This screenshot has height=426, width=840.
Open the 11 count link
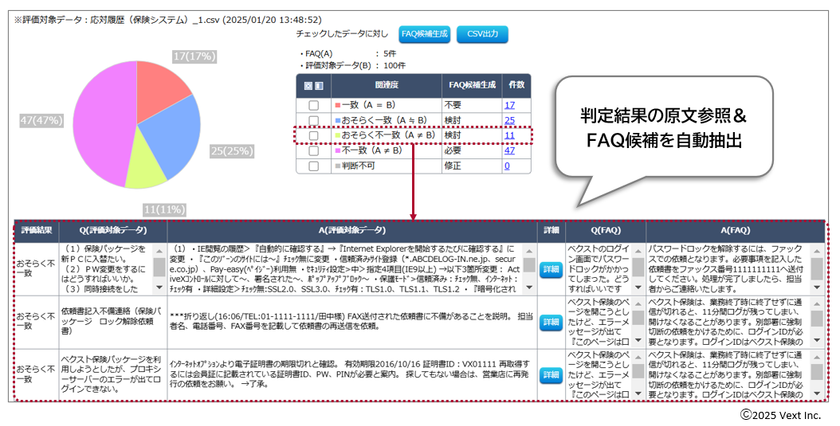click(509, 136)
